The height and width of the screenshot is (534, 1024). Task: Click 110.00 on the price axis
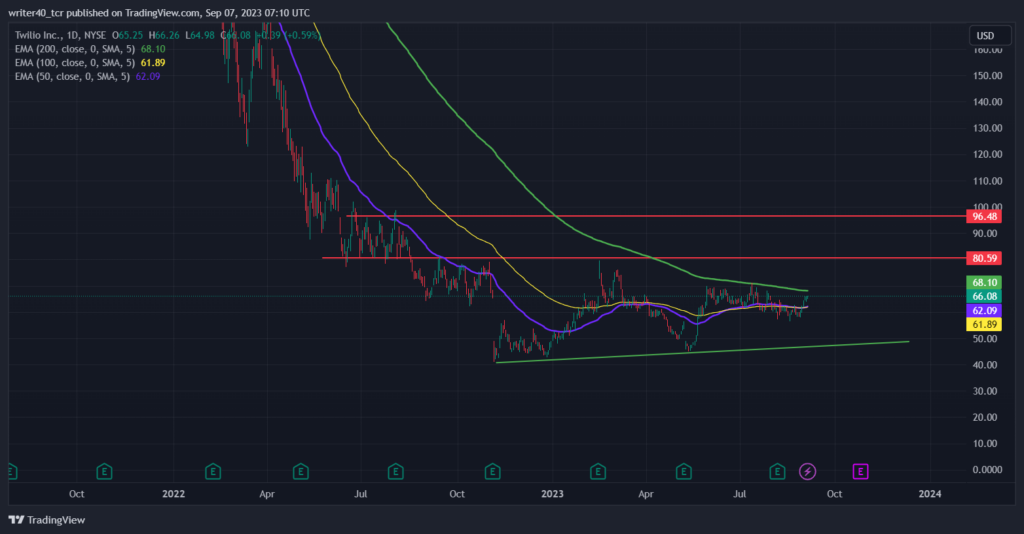pos(987,181)
